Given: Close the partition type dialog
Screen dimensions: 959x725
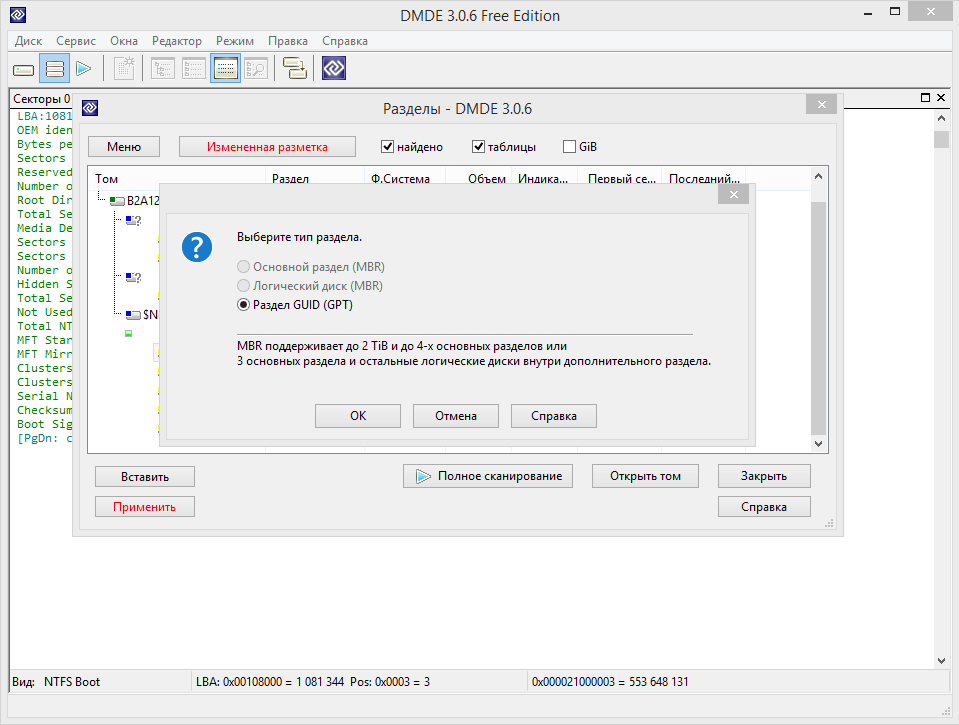Looking at the screenshot, I should point(733,195).
